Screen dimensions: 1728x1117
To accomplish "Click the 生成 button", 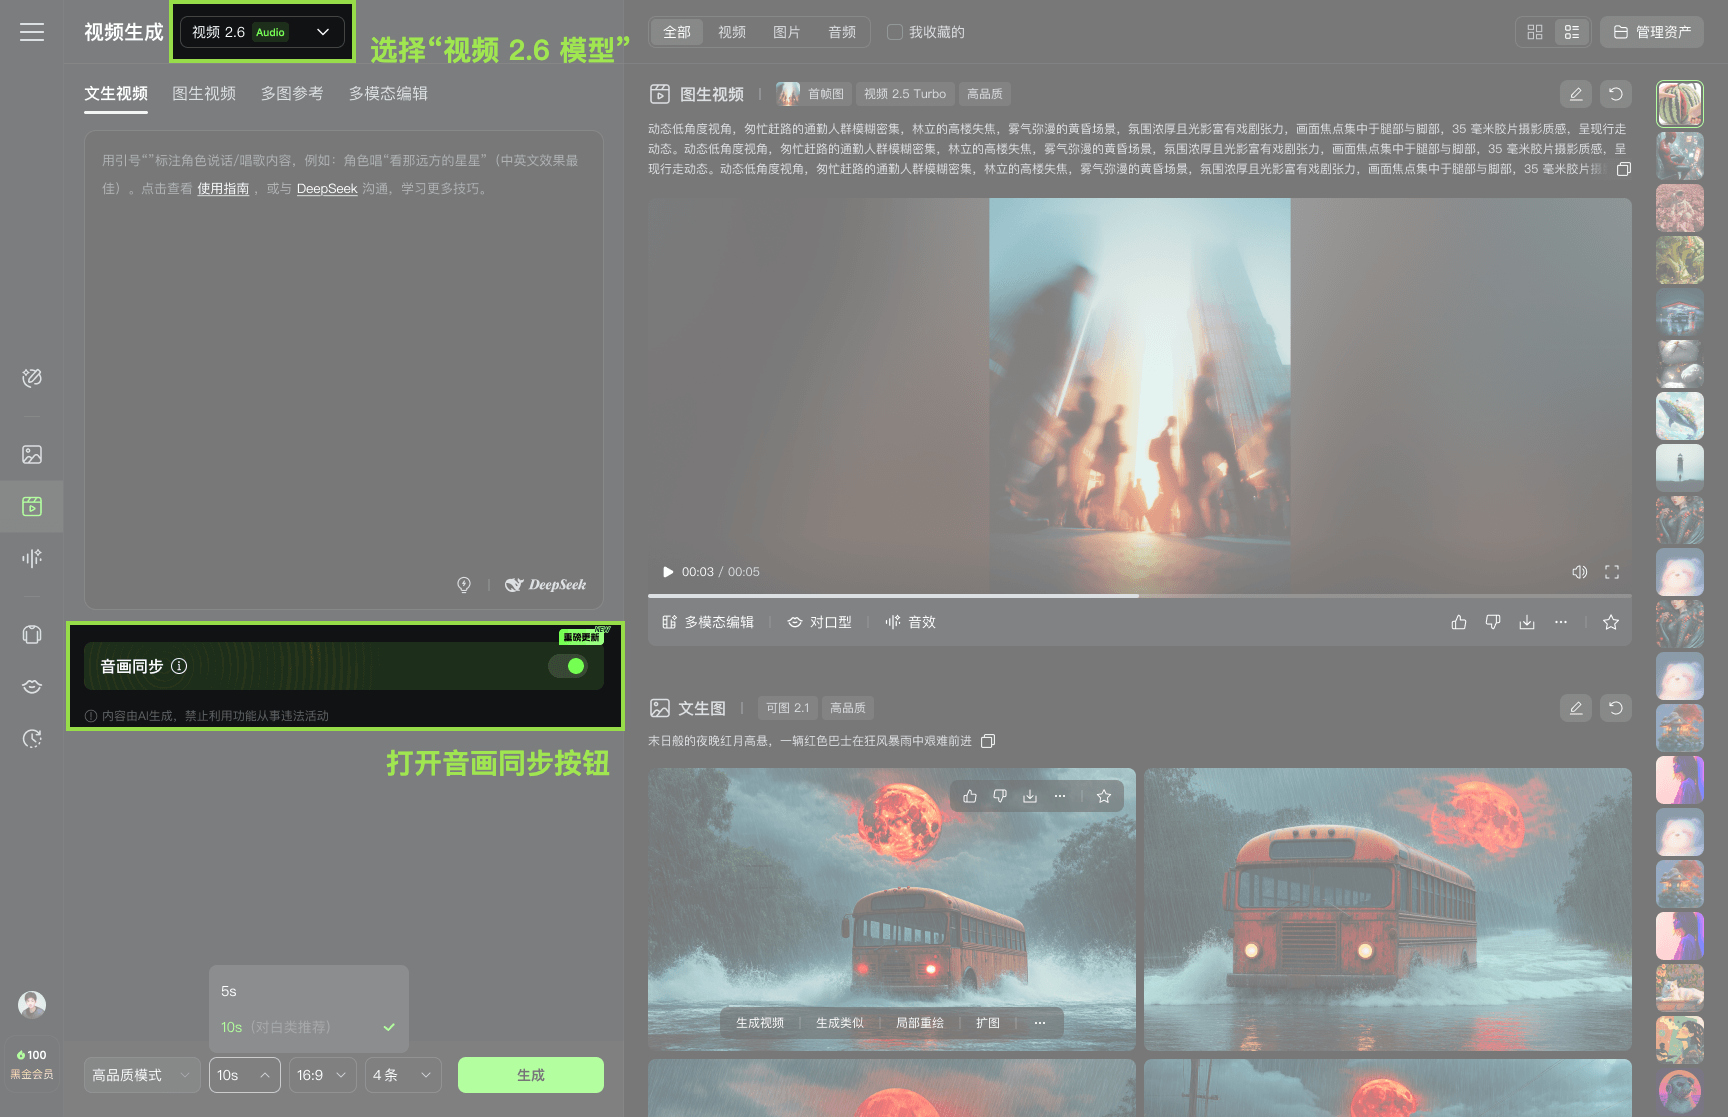I will click(x=530, y=1074).
